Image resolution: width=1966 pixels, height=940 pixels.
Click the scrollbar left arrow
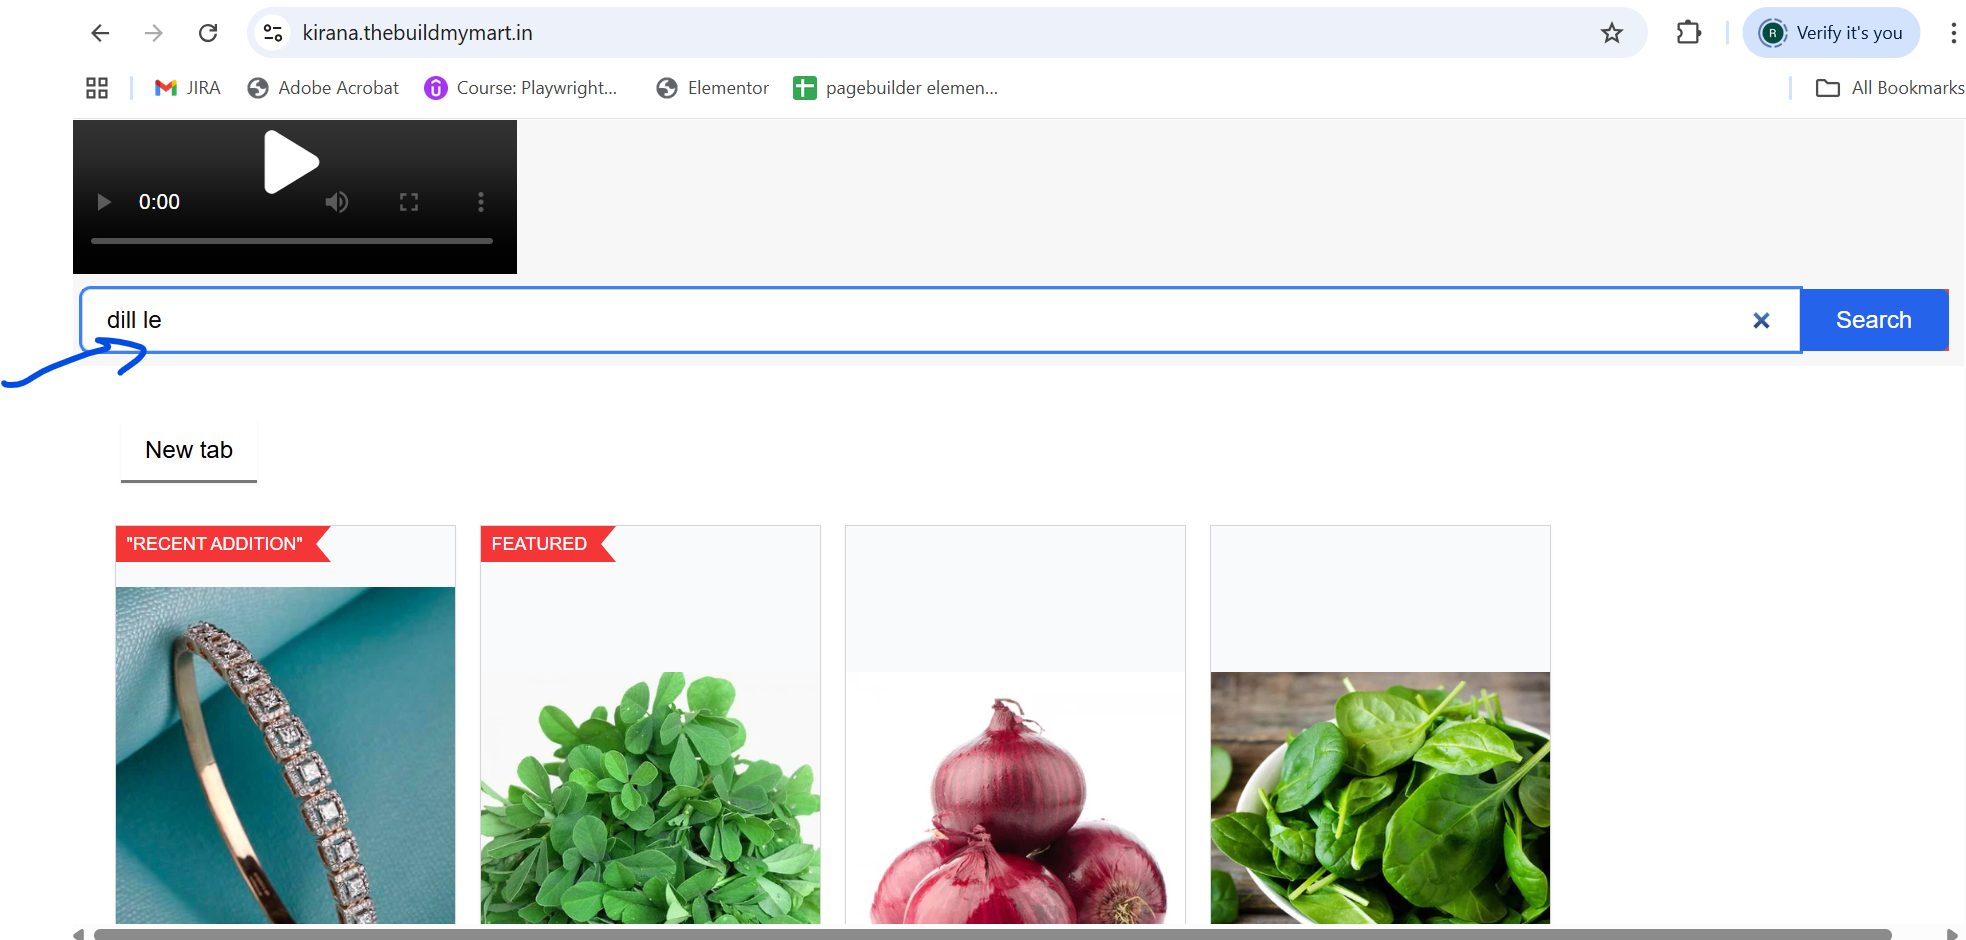point(78,934)
